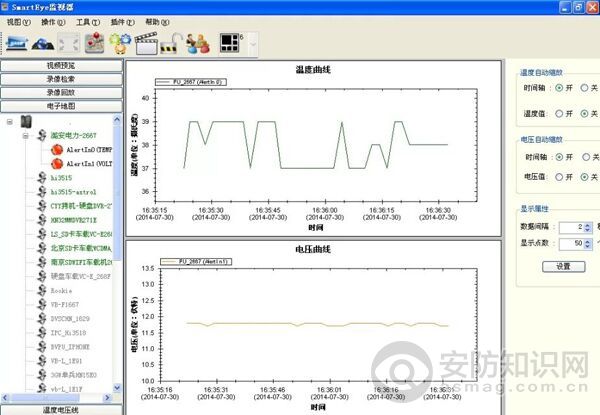Open the gears settings toolbar icon
Image resolution: width=600 pixels, height=415 pixels.
pyautogui.click(x=120, y=43)
